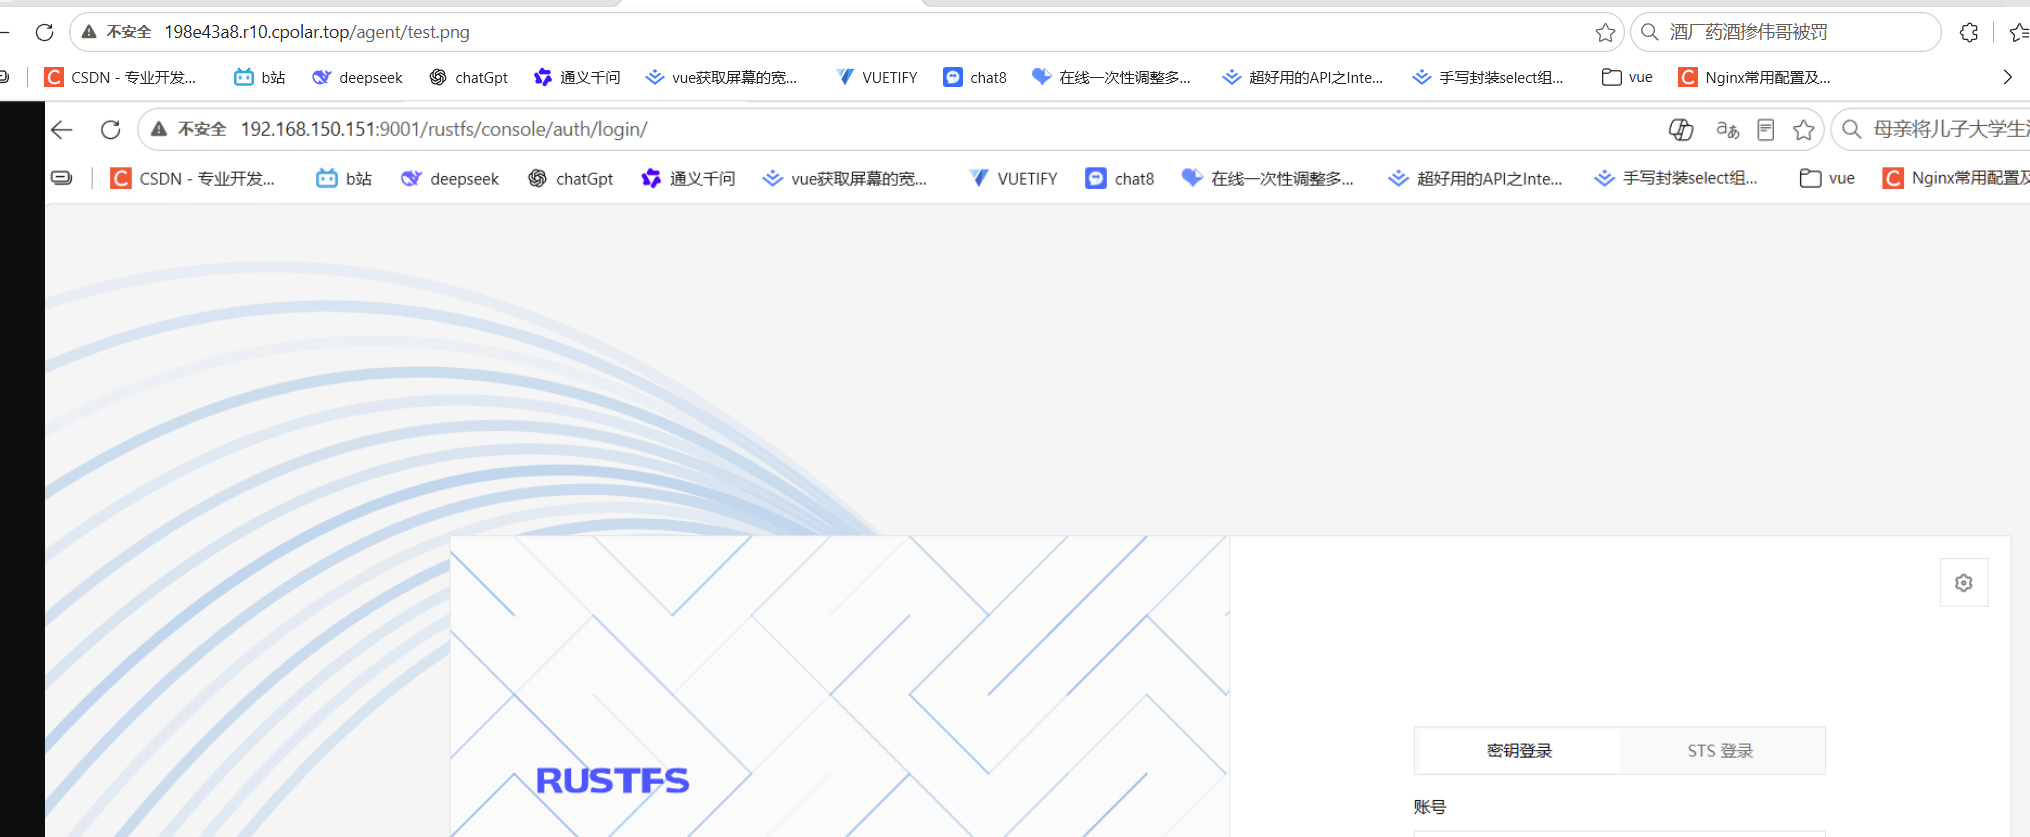Click the translate 'aあ' icon
Image resolution: width=2030 pixels, height=837 pixels.
[1727, 129]
